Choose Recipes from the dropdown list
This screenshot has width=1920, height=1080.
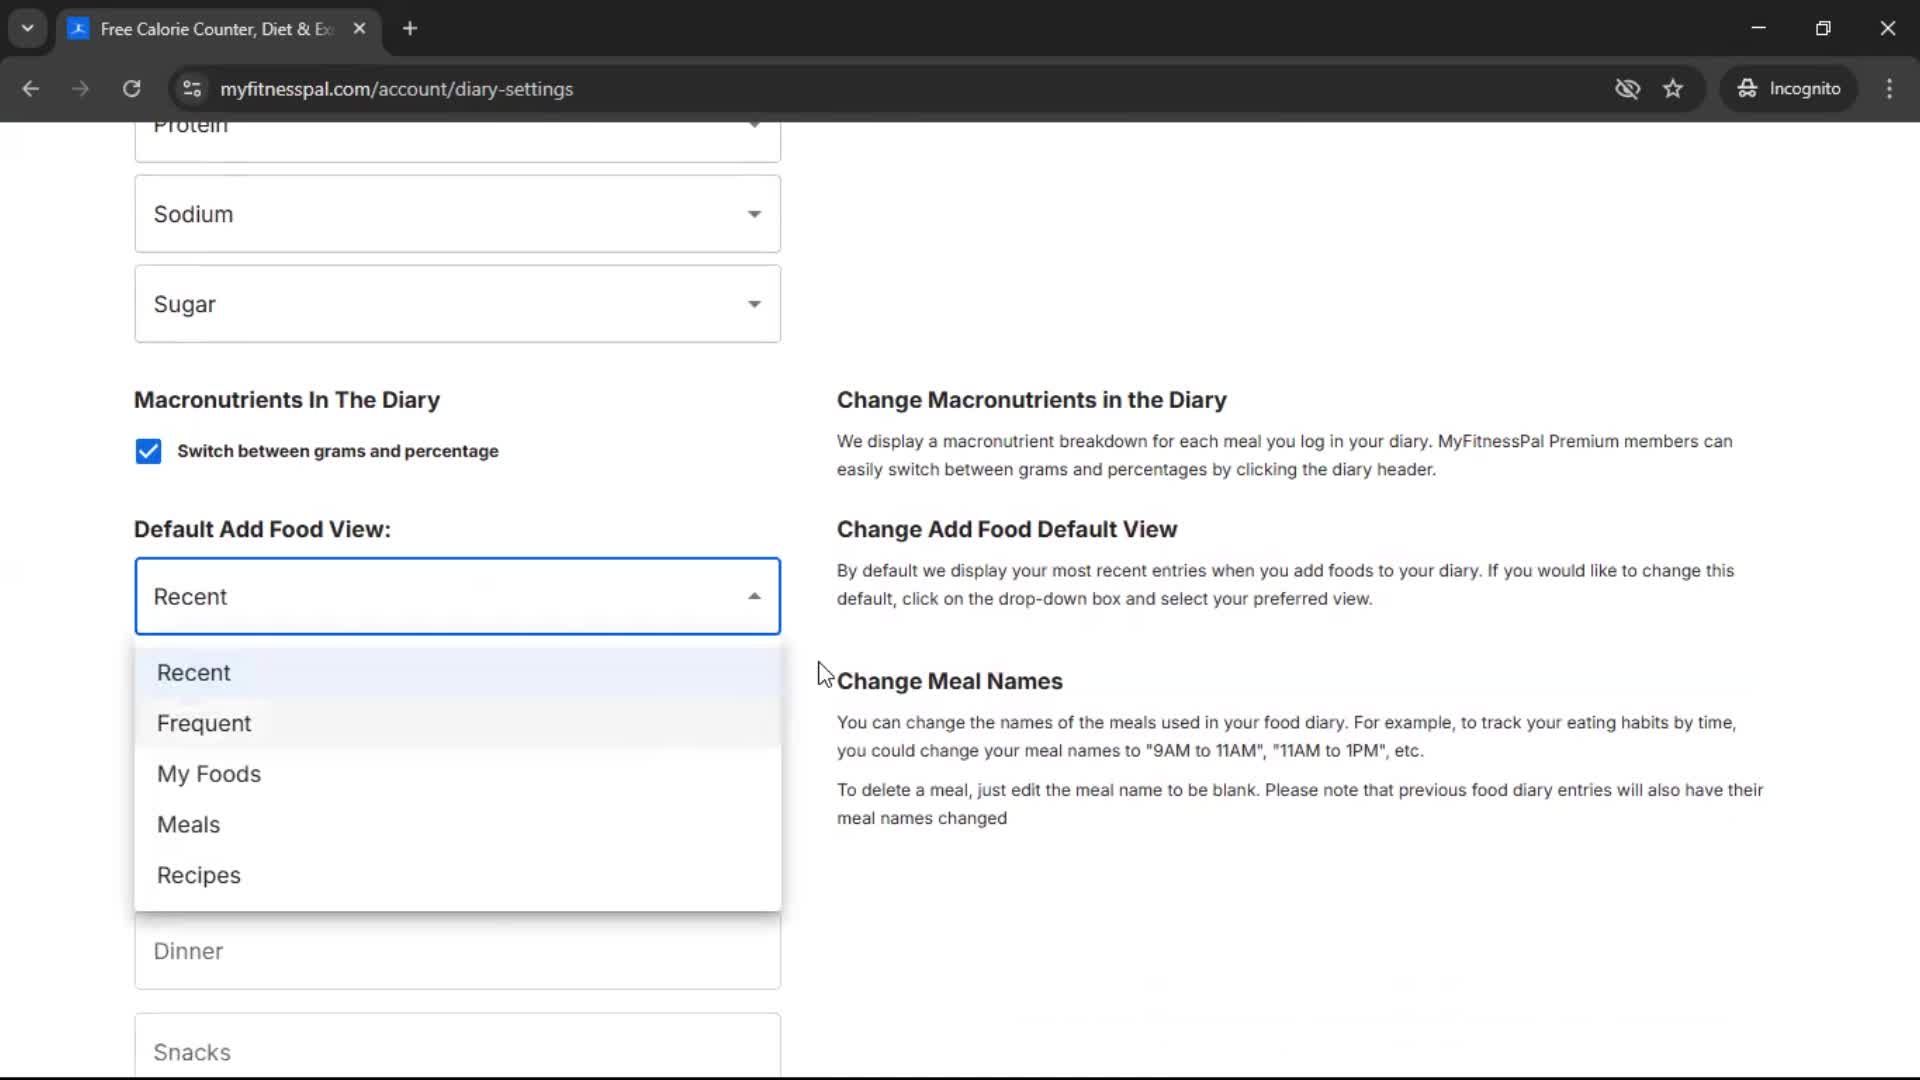[x=457, y=875]
